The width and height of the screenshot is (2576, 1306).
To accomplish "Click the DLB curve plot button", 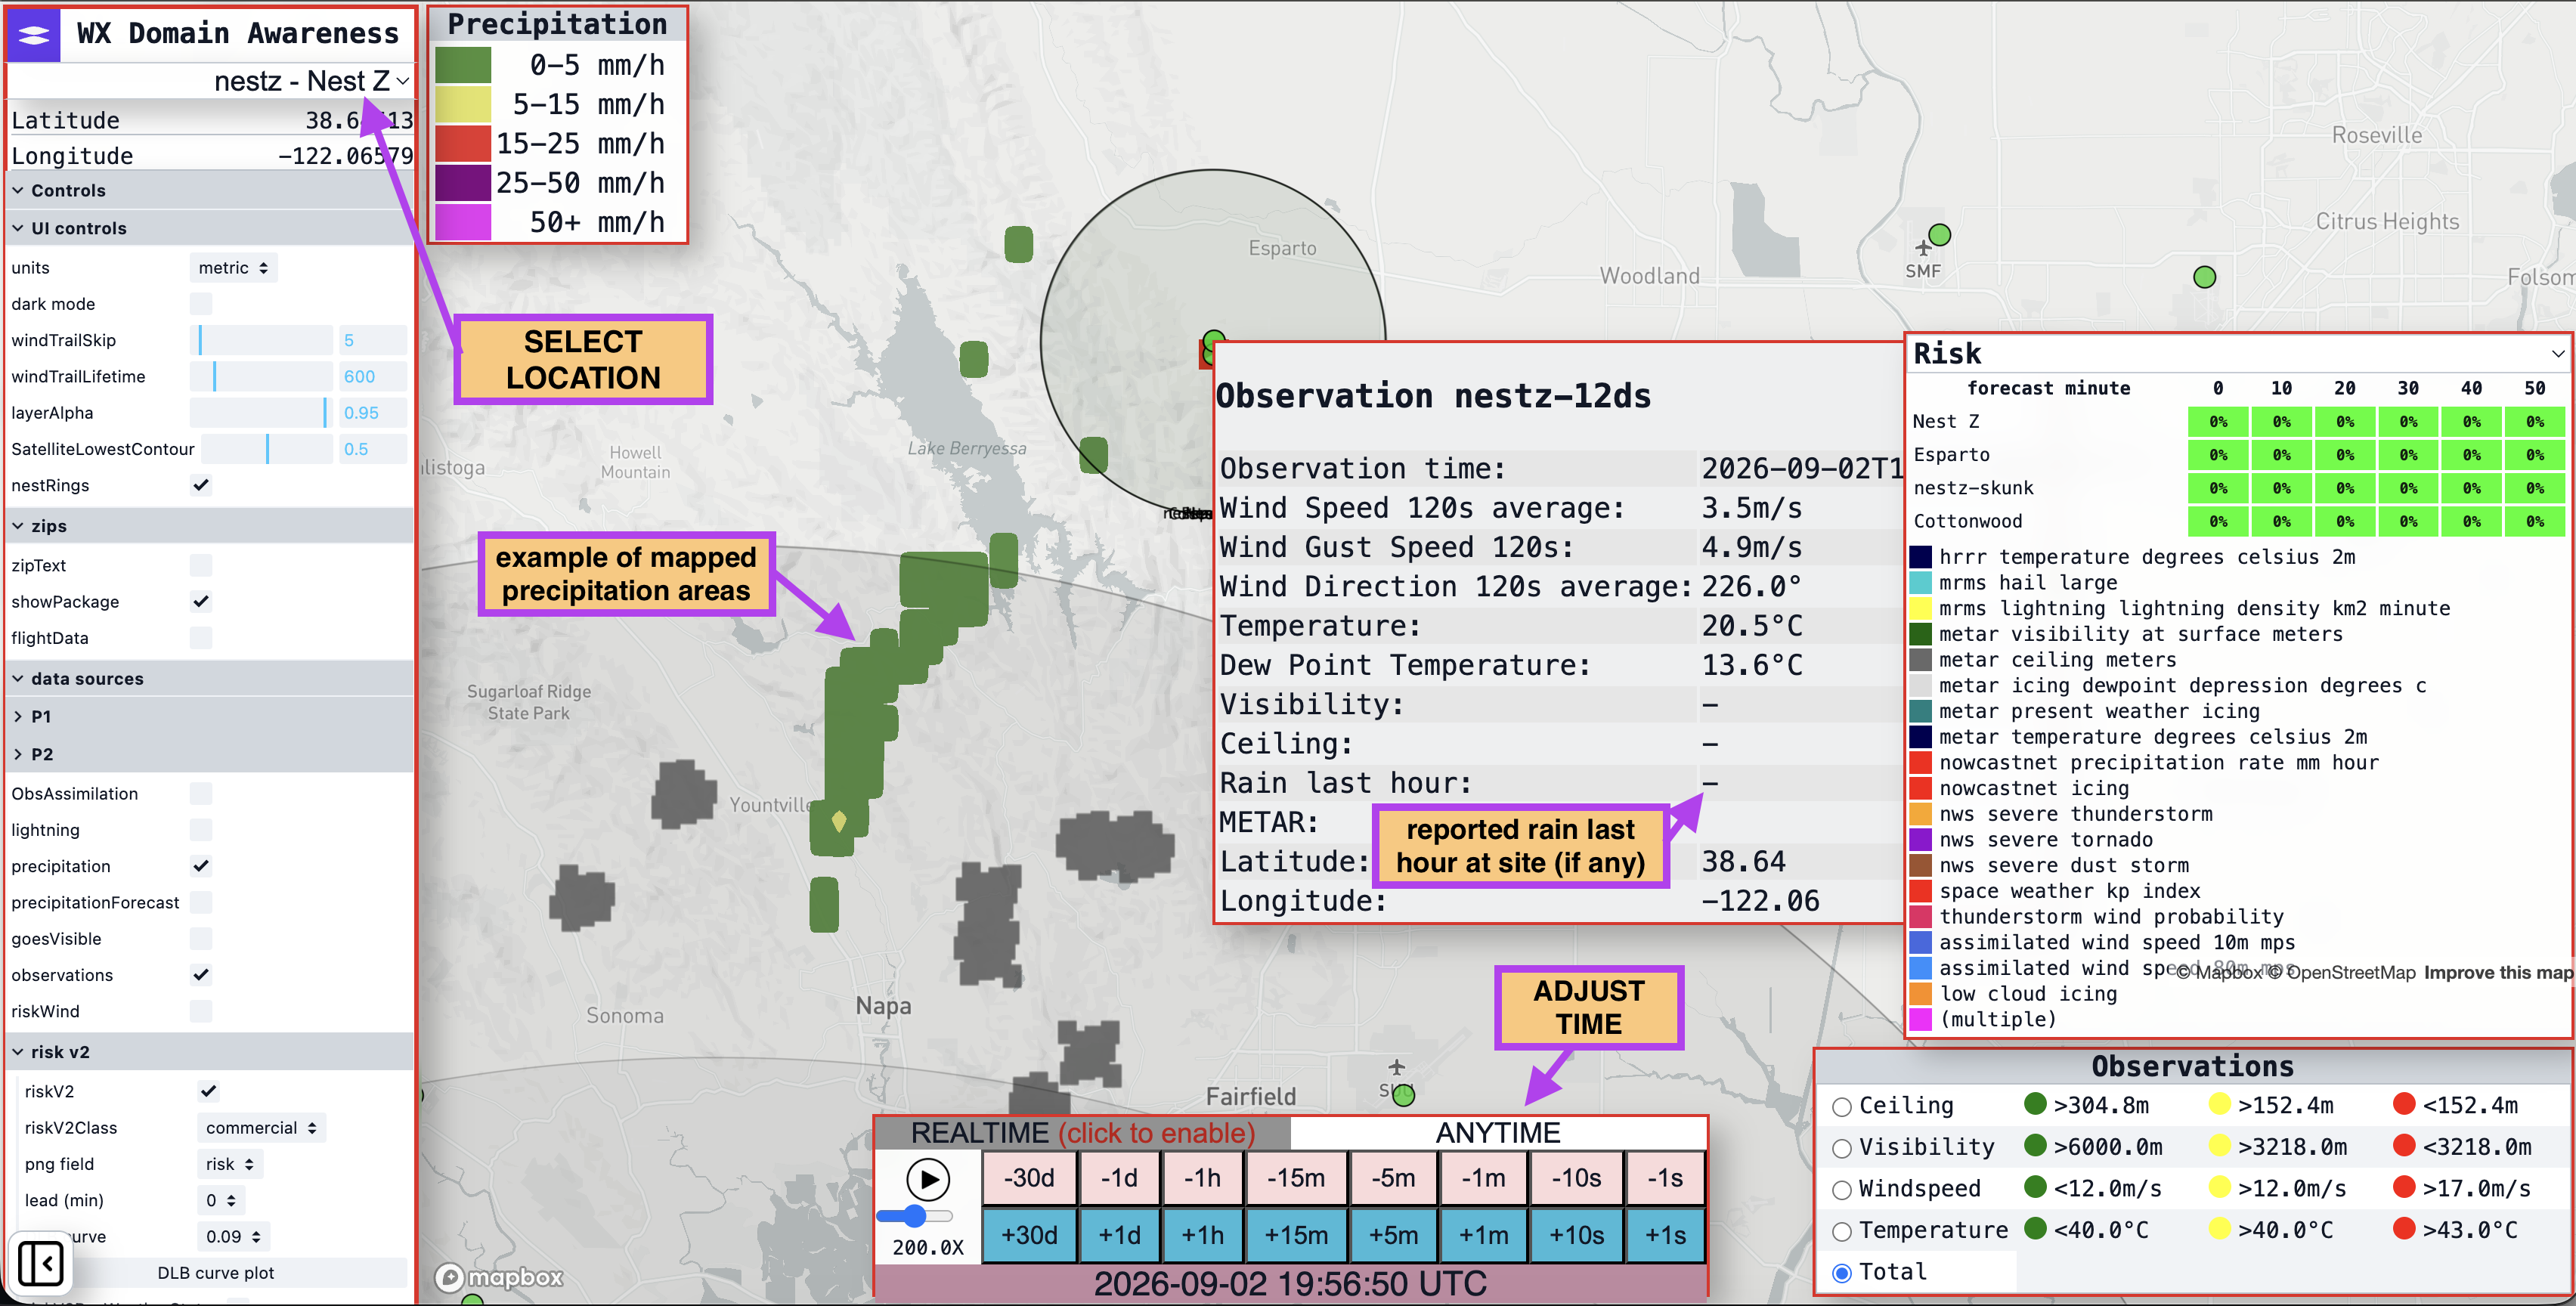I will (x=215, y=1273).
